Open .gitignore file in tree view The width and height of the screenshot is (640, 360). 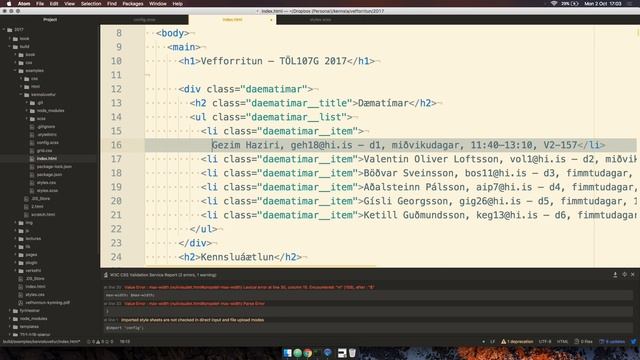[46, 127]
